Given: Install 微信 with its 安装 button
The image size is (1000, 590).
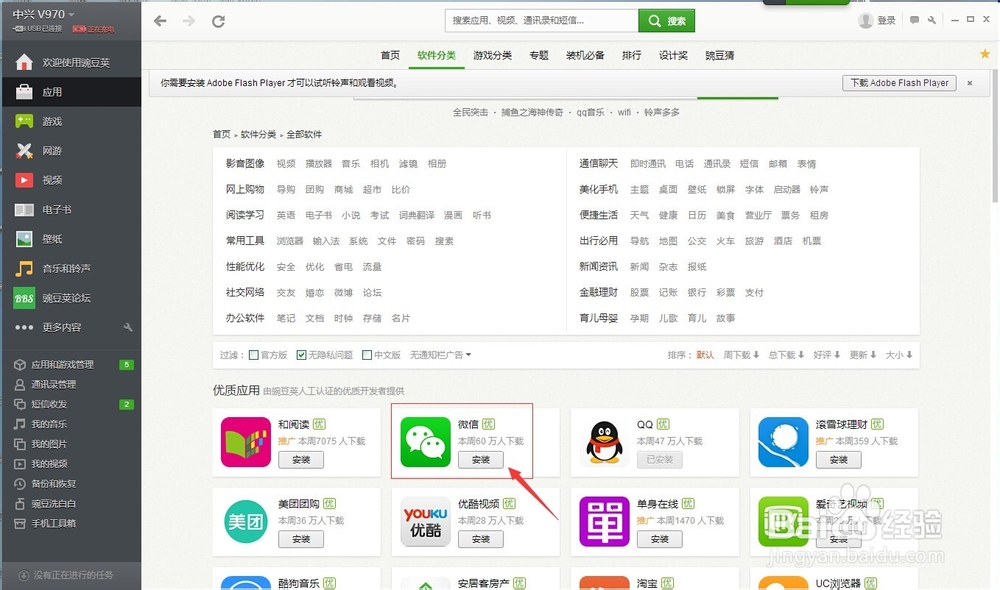Looking at the screenshot, I should pyautogui.click(x=480, y=460).
